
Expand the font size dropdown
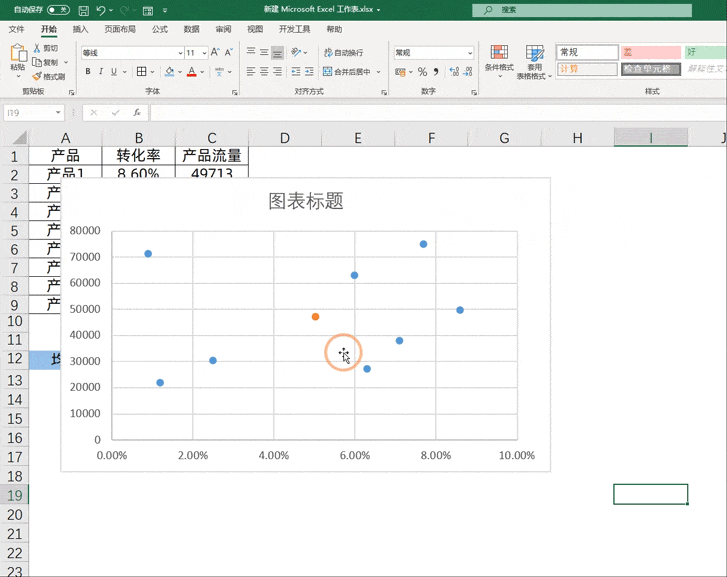[x=204, y=53]
